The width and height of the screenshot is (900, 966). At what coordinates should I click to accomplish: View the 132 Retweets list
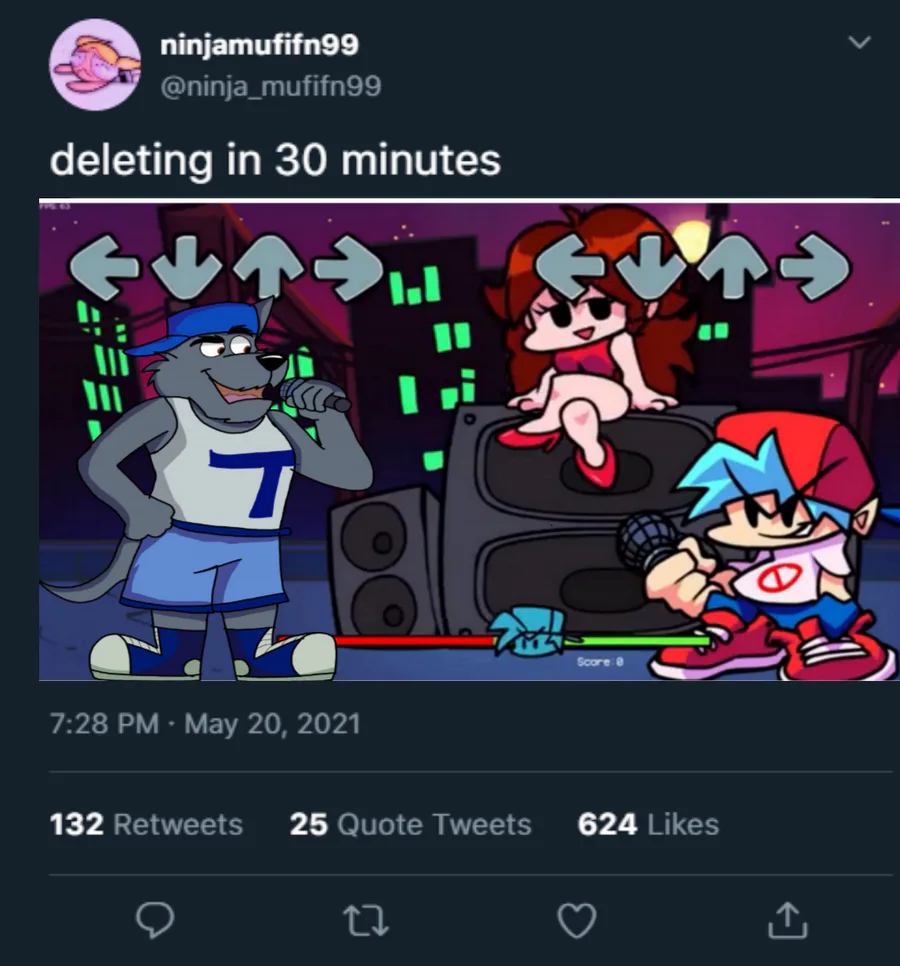click(146, 825)
